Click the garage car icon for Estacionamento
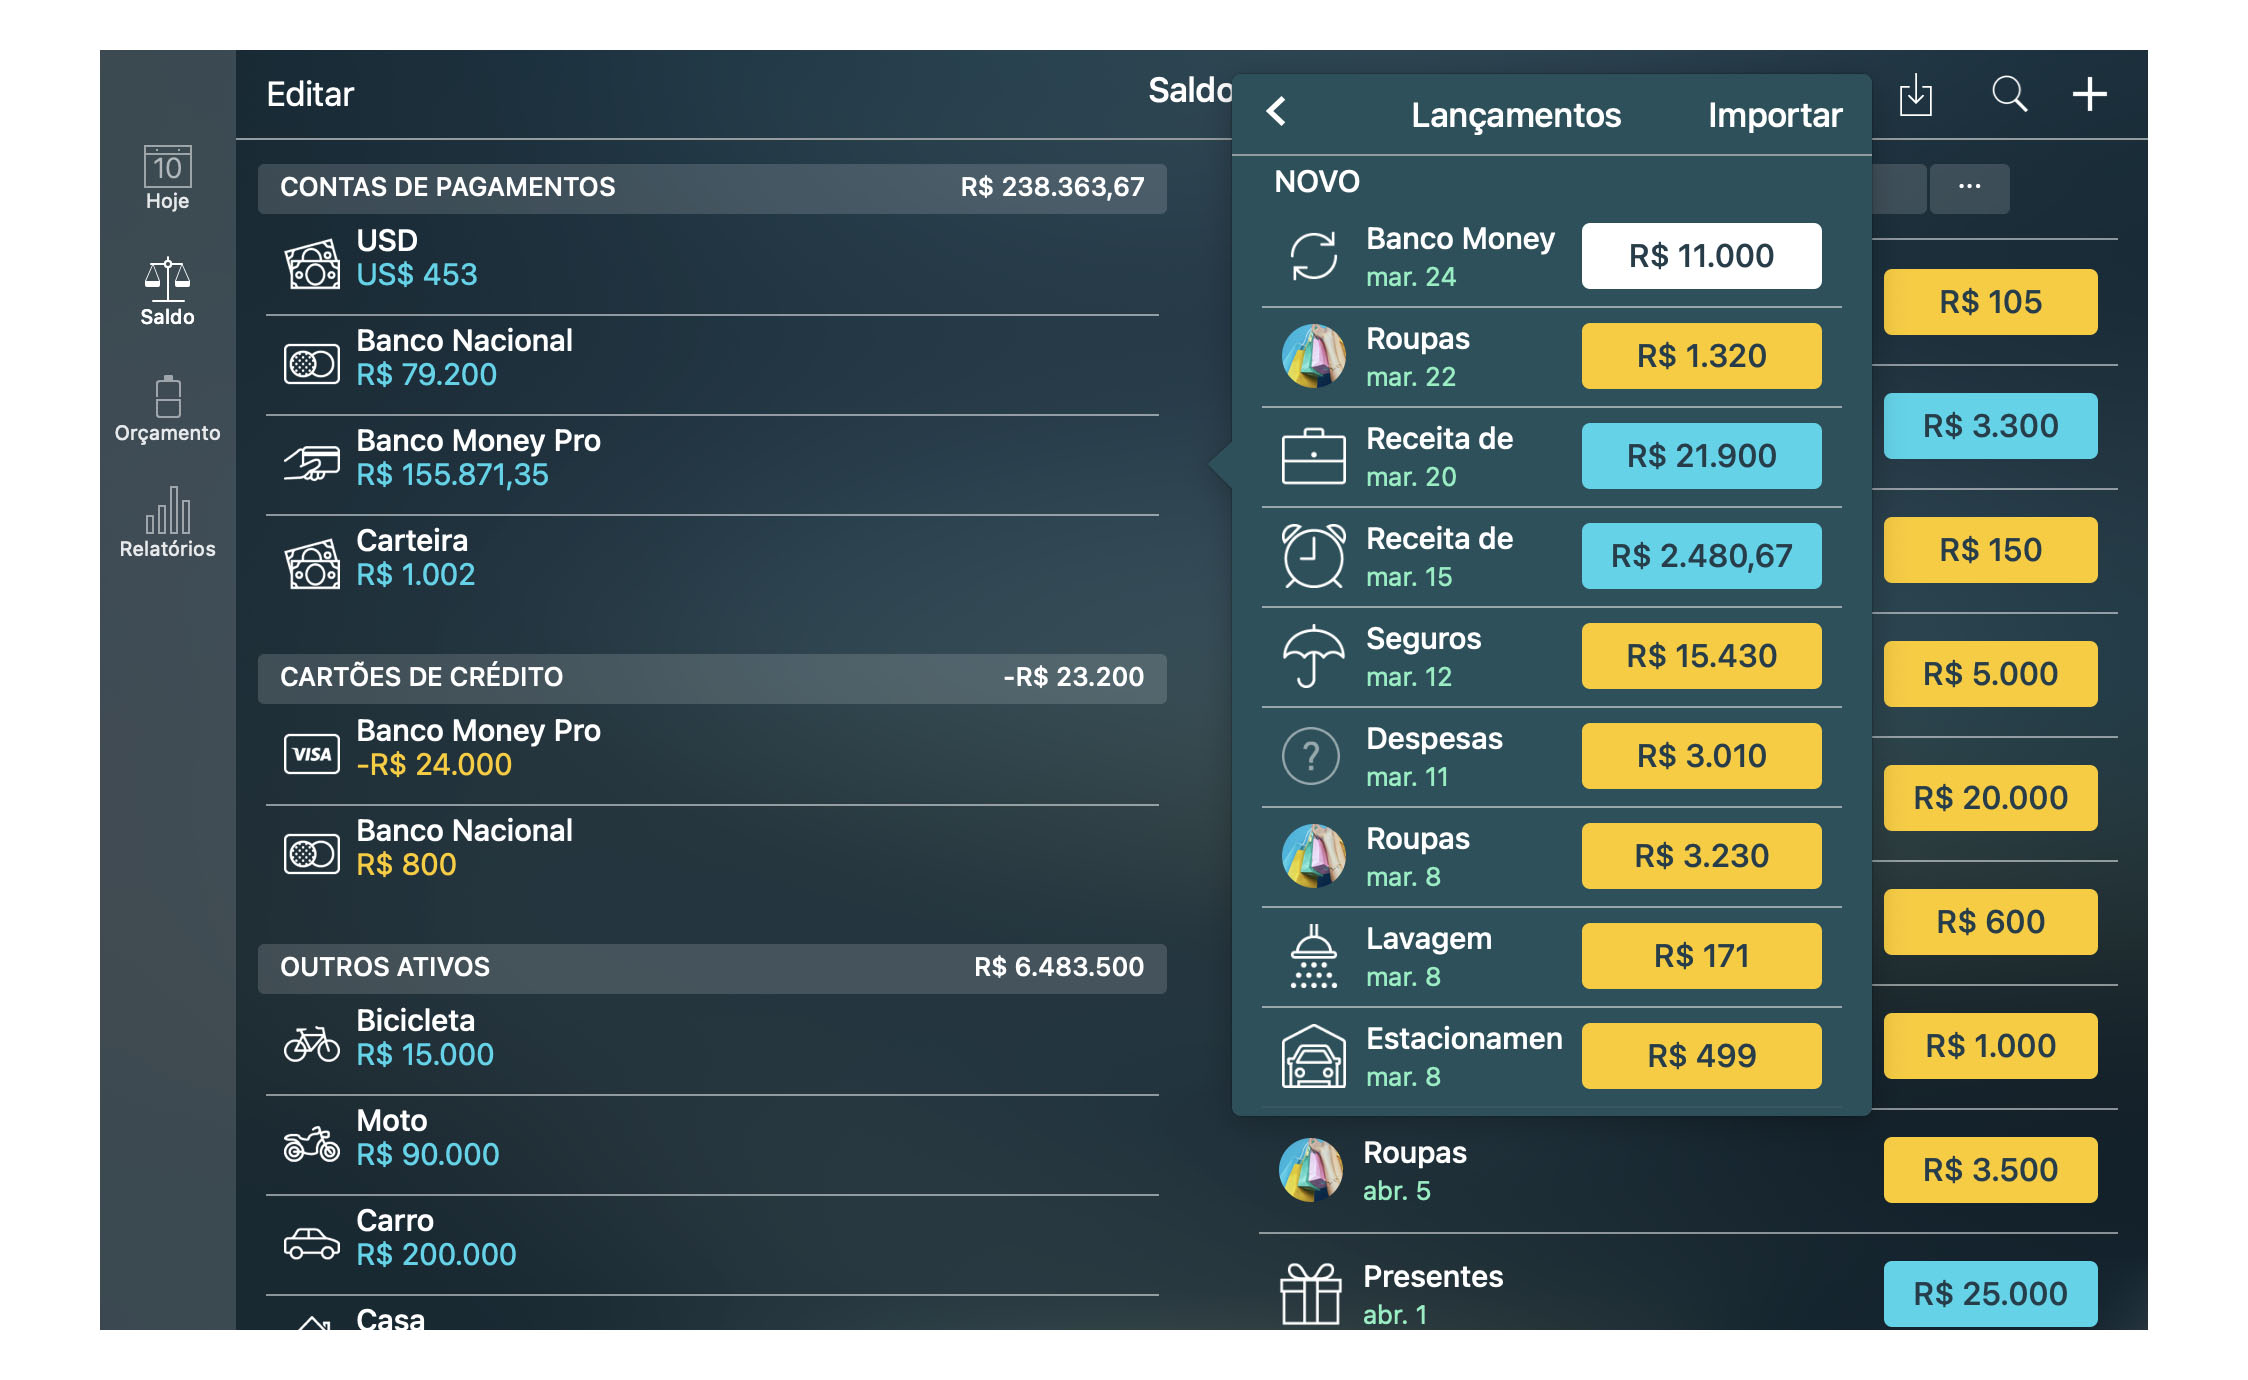2248x1380 pixels. (1313, 1056)
